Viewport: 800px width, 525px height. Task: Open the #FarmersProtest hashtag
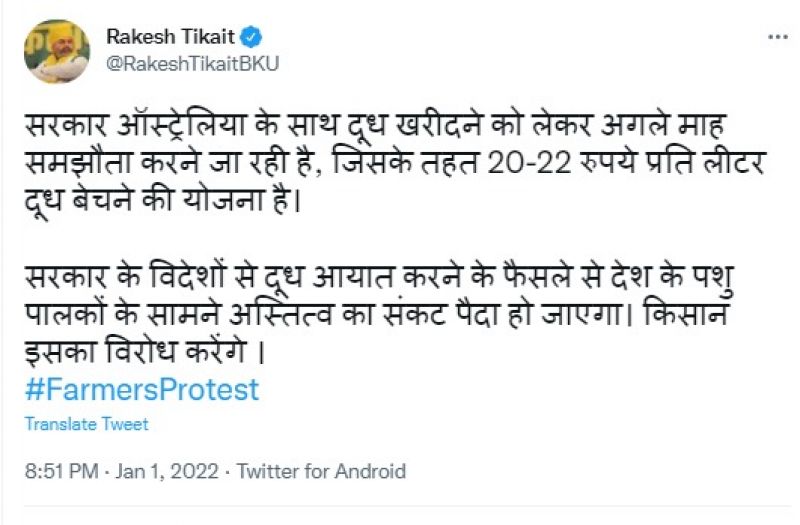pos(142,389)
